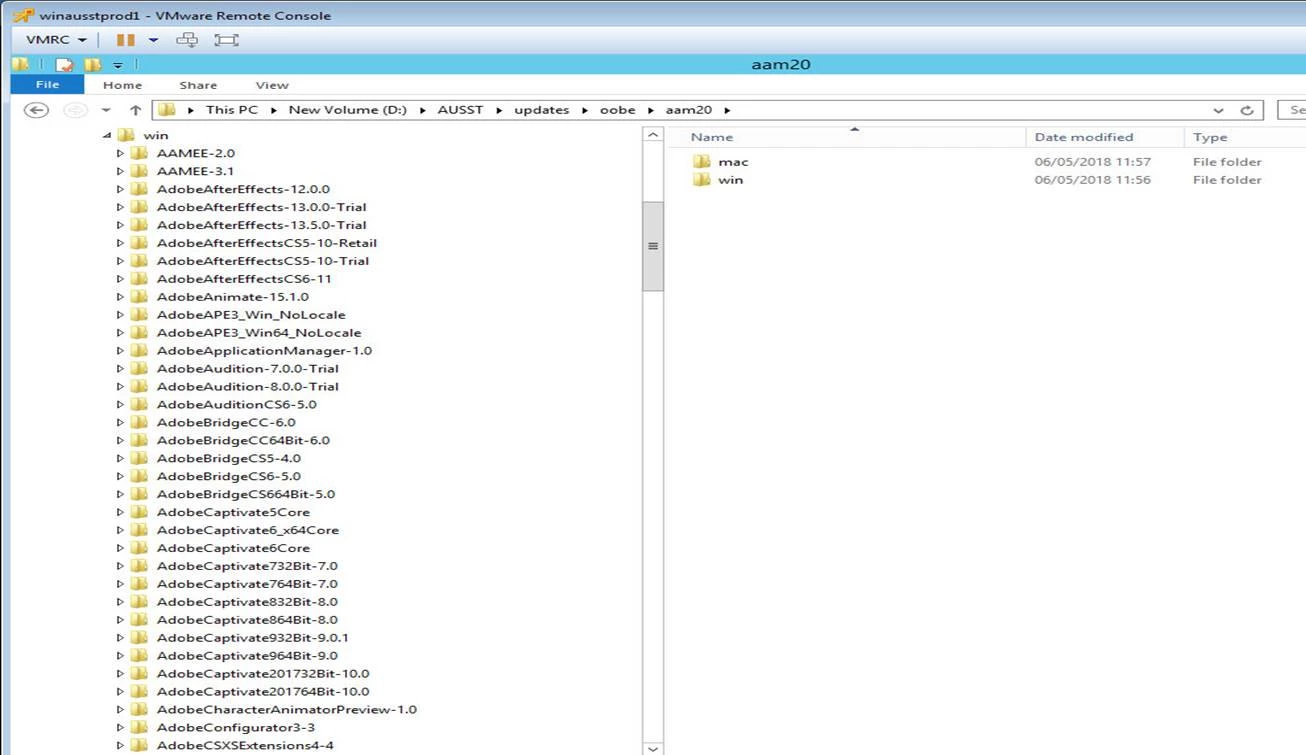This screenshot has height=755, width=1306.
Task: Switch to the Home ribbon tab
Action: pyautogui.click(x=122, y=85)
